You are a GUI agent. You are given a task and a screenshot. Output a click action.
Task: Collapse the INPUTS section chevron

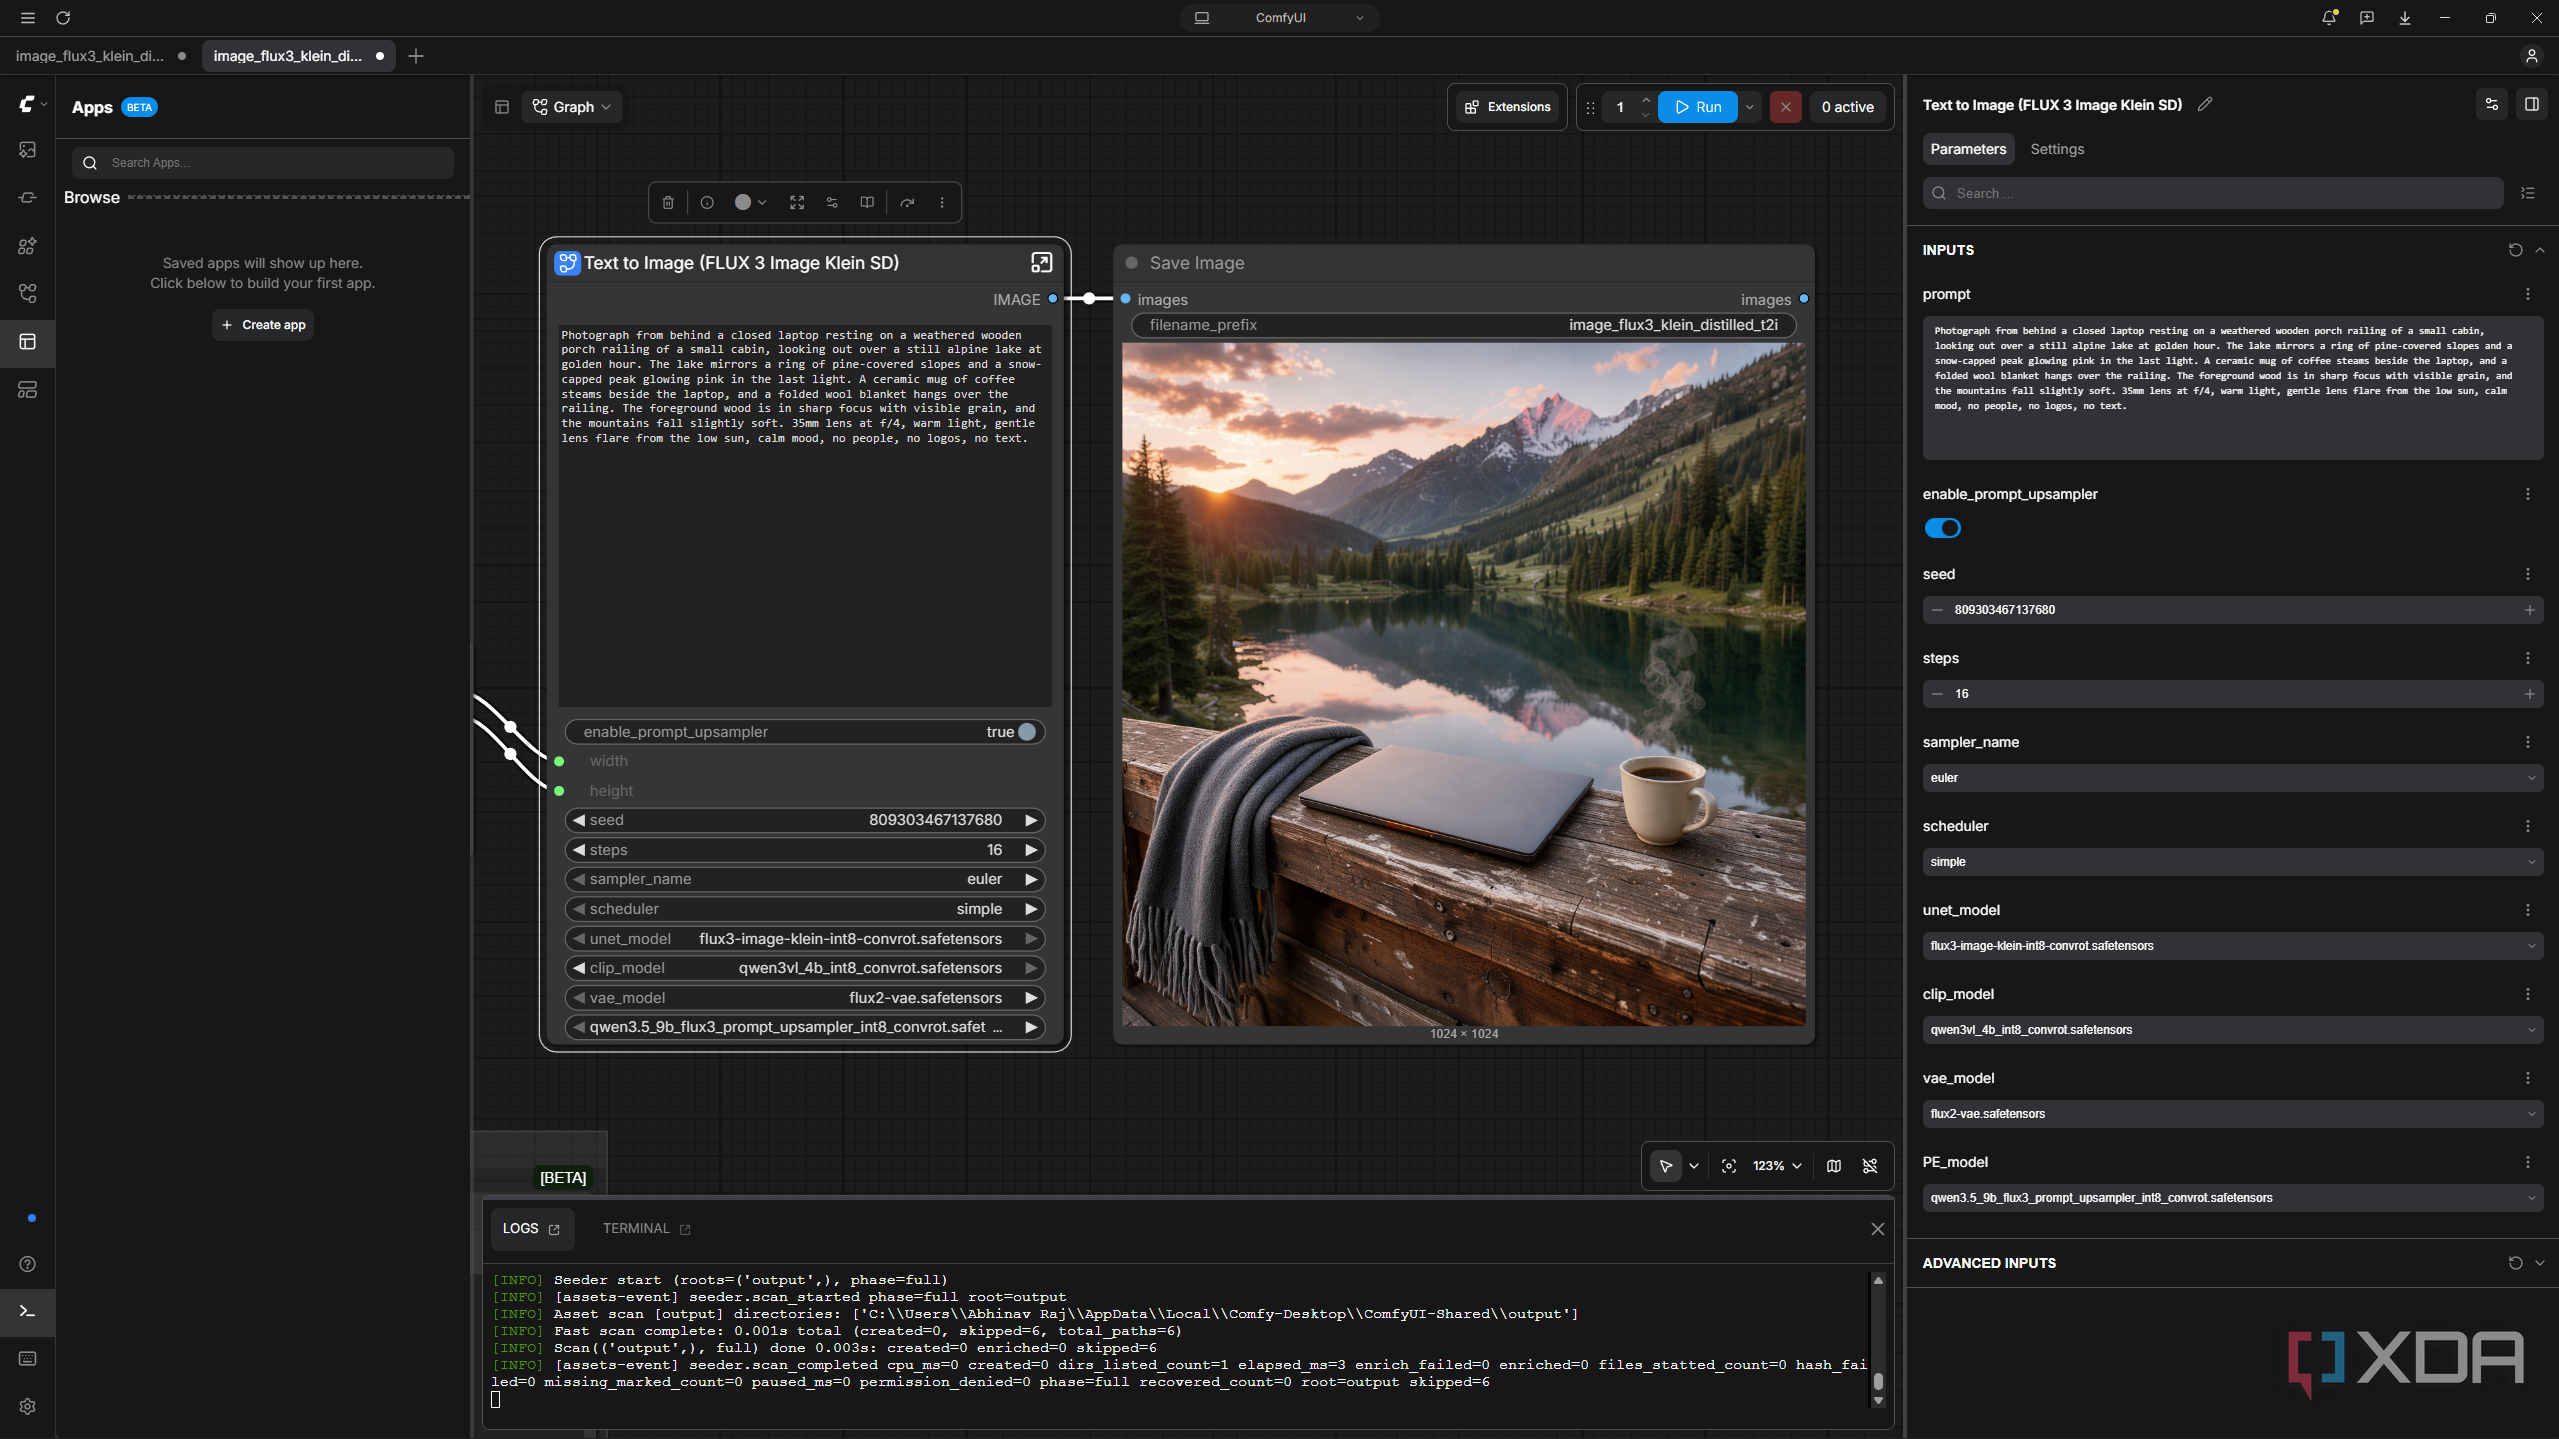(2540, 250)
